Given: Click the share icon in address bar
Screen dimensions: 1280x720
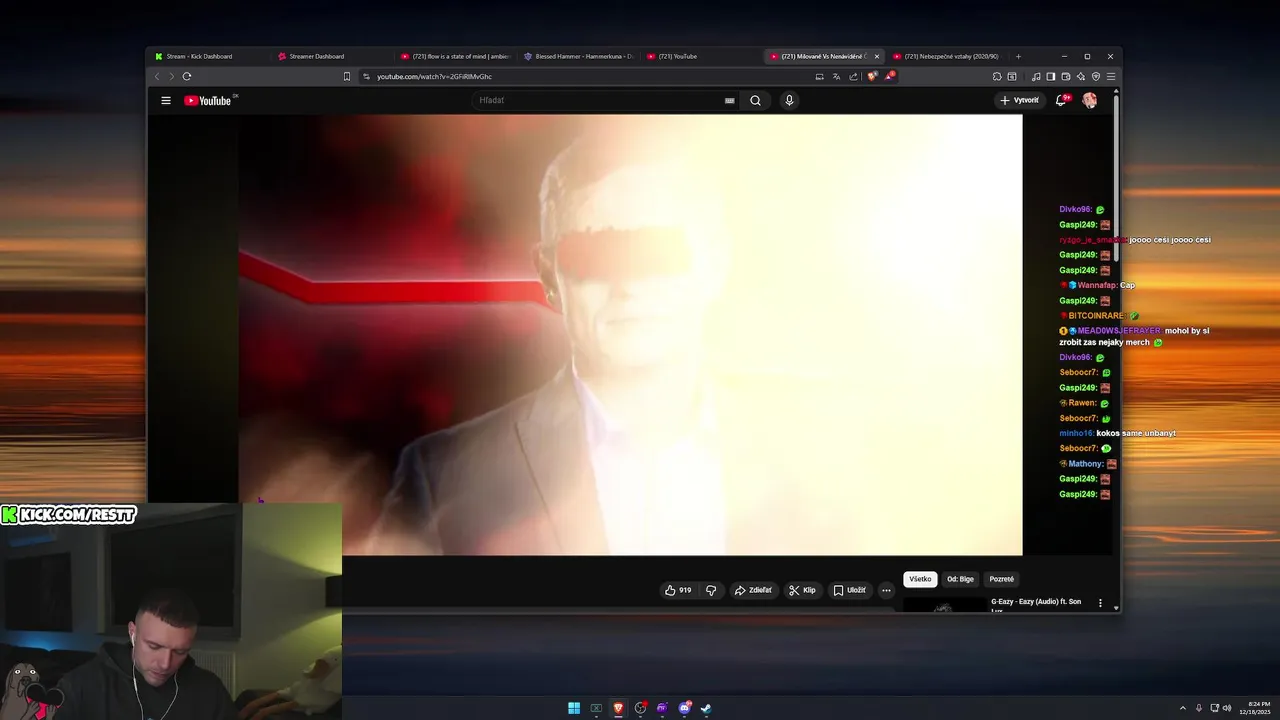Looking at the screenshot, I should 853,76.
